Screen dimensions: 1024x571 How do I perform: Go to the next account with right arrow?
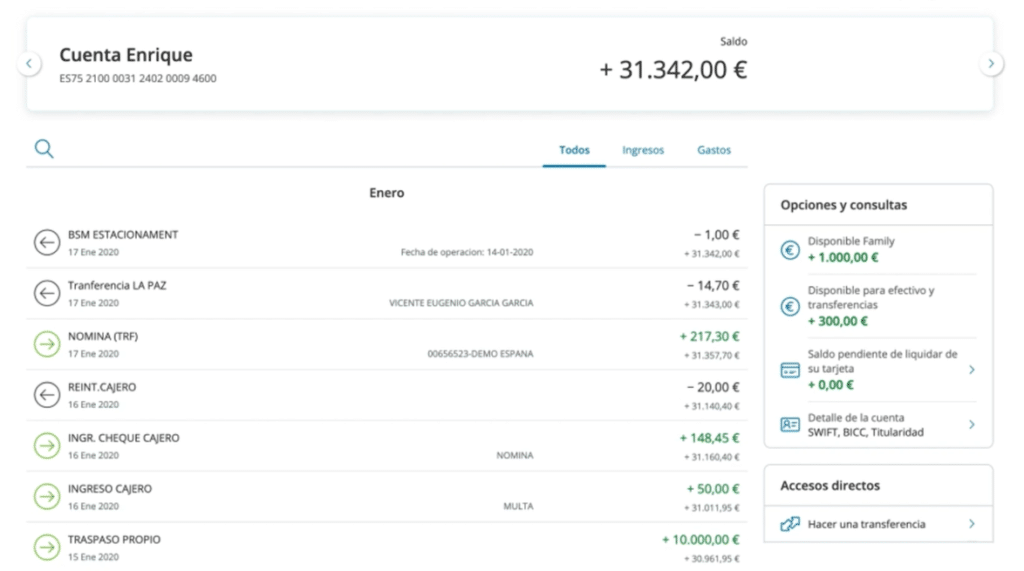[991, 63]
